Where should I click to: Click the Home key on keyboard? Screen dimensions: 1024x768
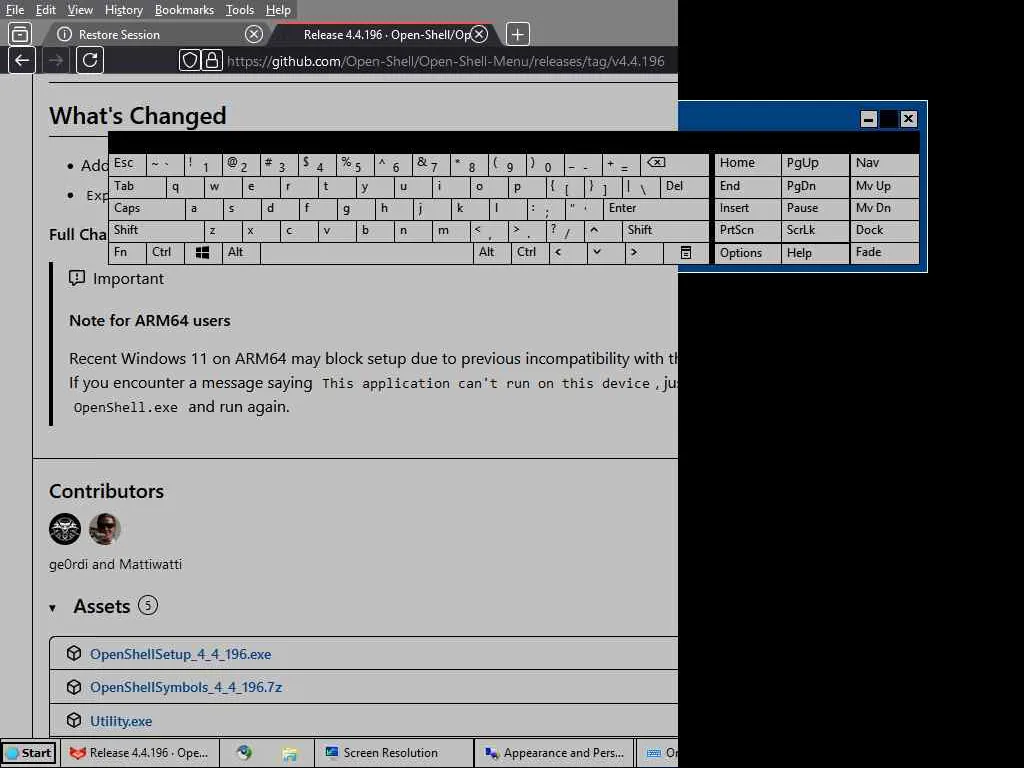(x=747, y=164)
